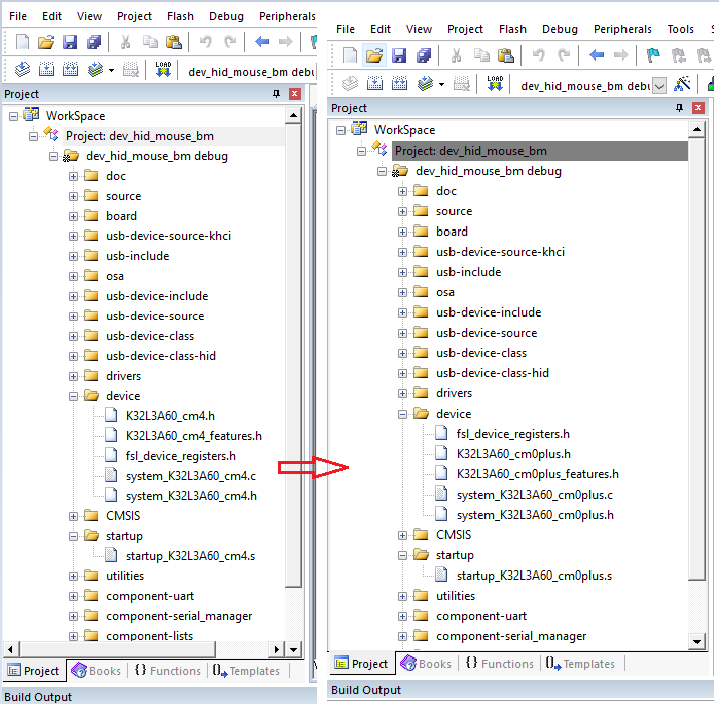Click Insert Bookmark flag icon in right window
The image size is (719, 704).
pyautogui.click(x=653, y=55)
